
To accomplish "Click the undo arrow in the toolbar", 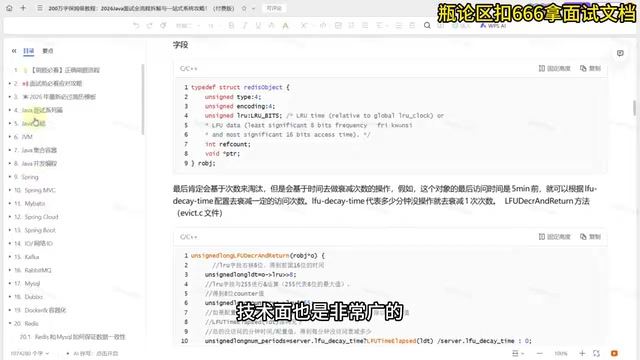I will 136,25.
